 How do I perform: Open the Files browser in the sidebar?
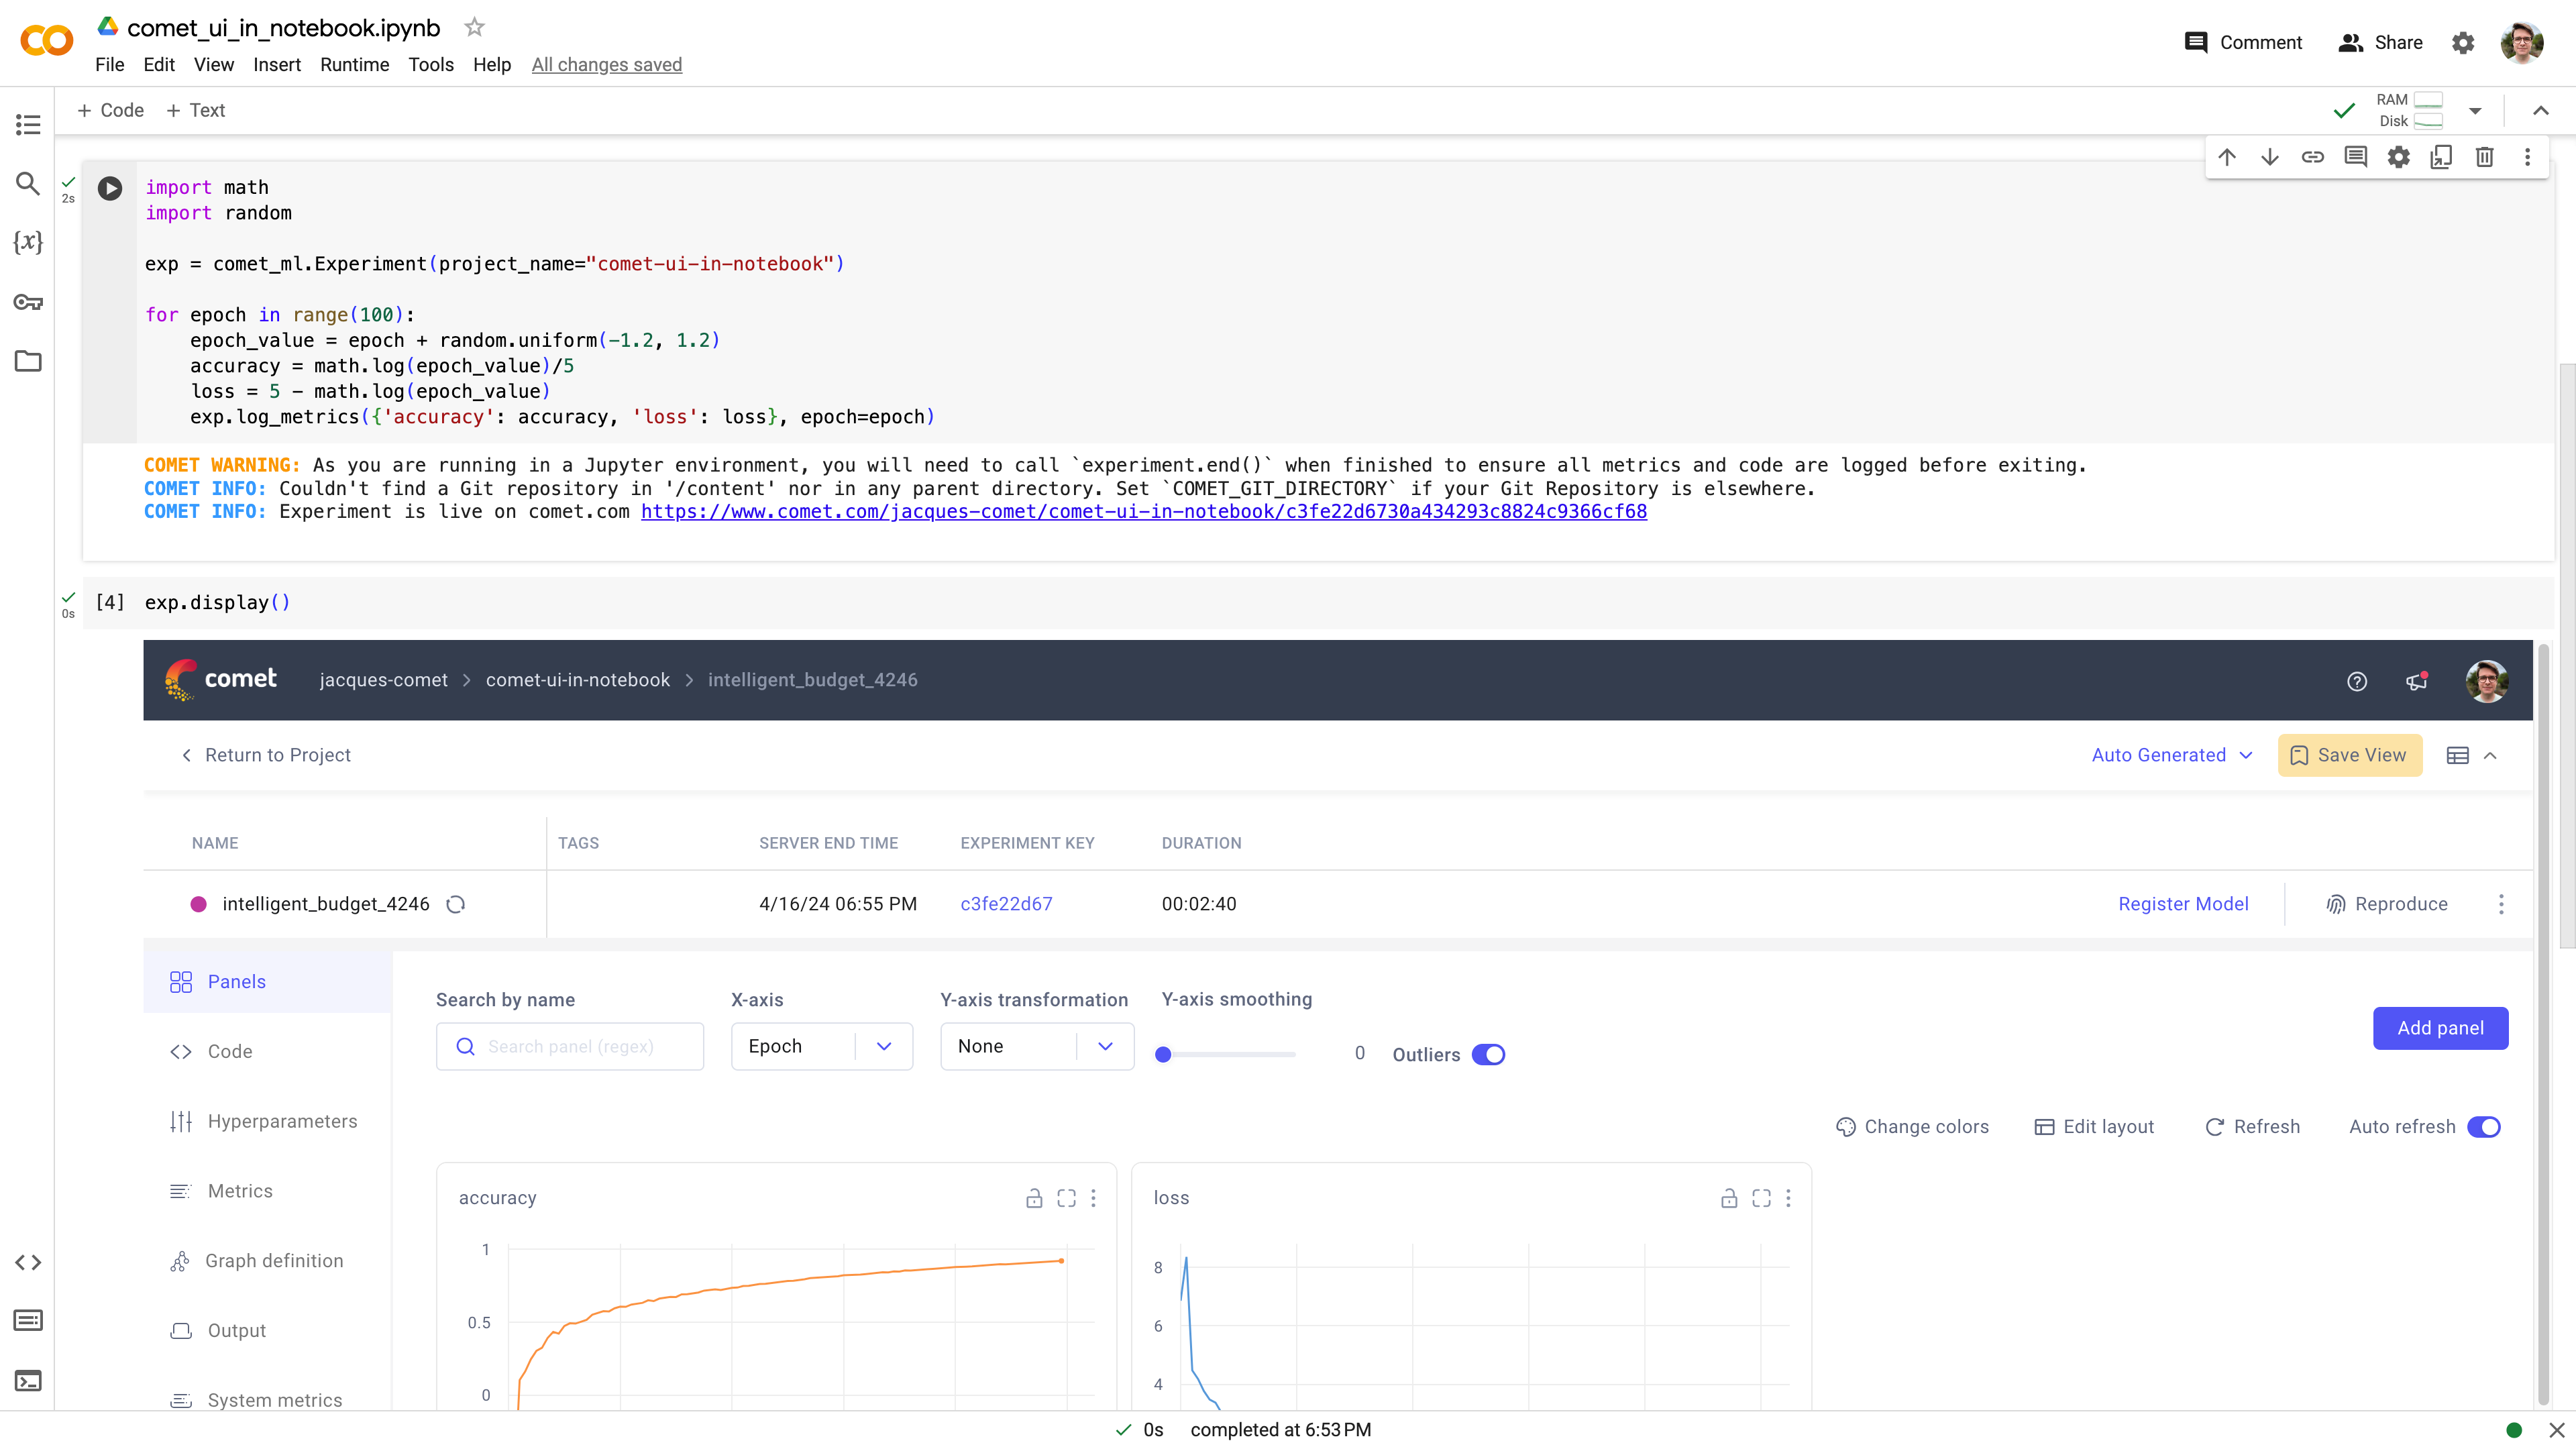click(27, 361)
